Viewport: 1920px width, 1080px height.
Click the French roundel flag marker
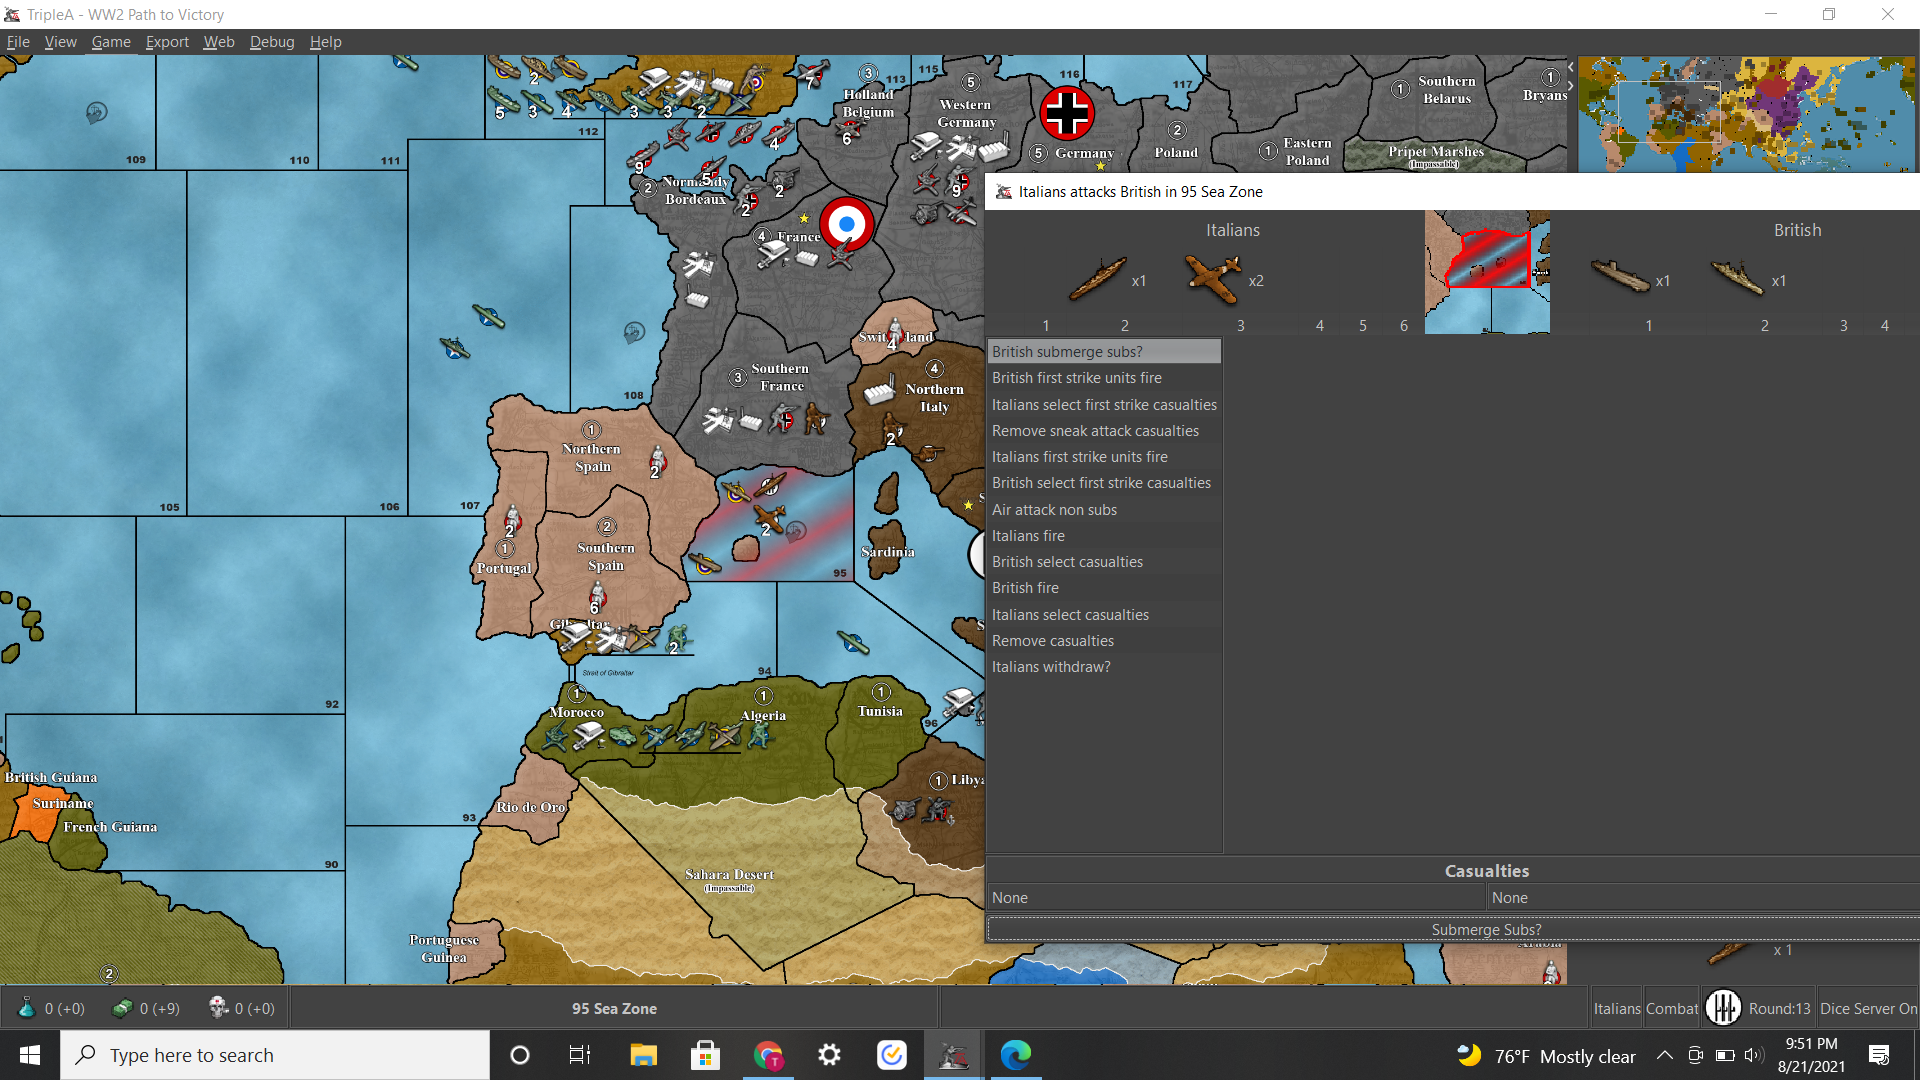[846, 224]
